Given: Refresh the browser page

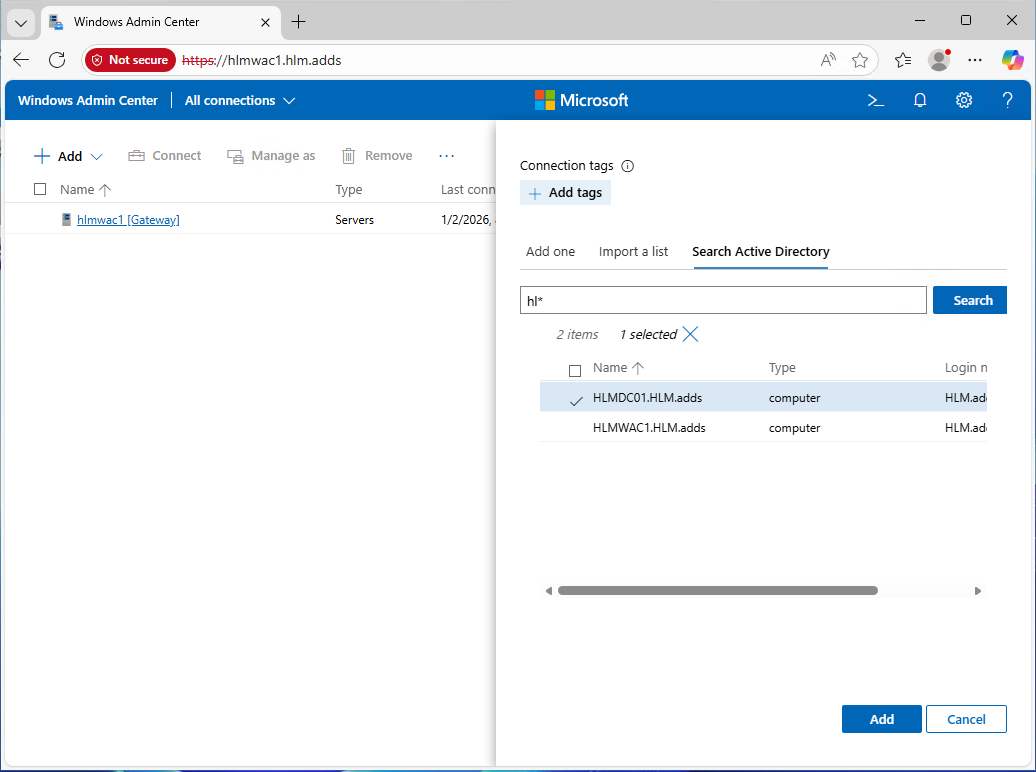Looking at the screenshot, I should click(x=57, y=60).
